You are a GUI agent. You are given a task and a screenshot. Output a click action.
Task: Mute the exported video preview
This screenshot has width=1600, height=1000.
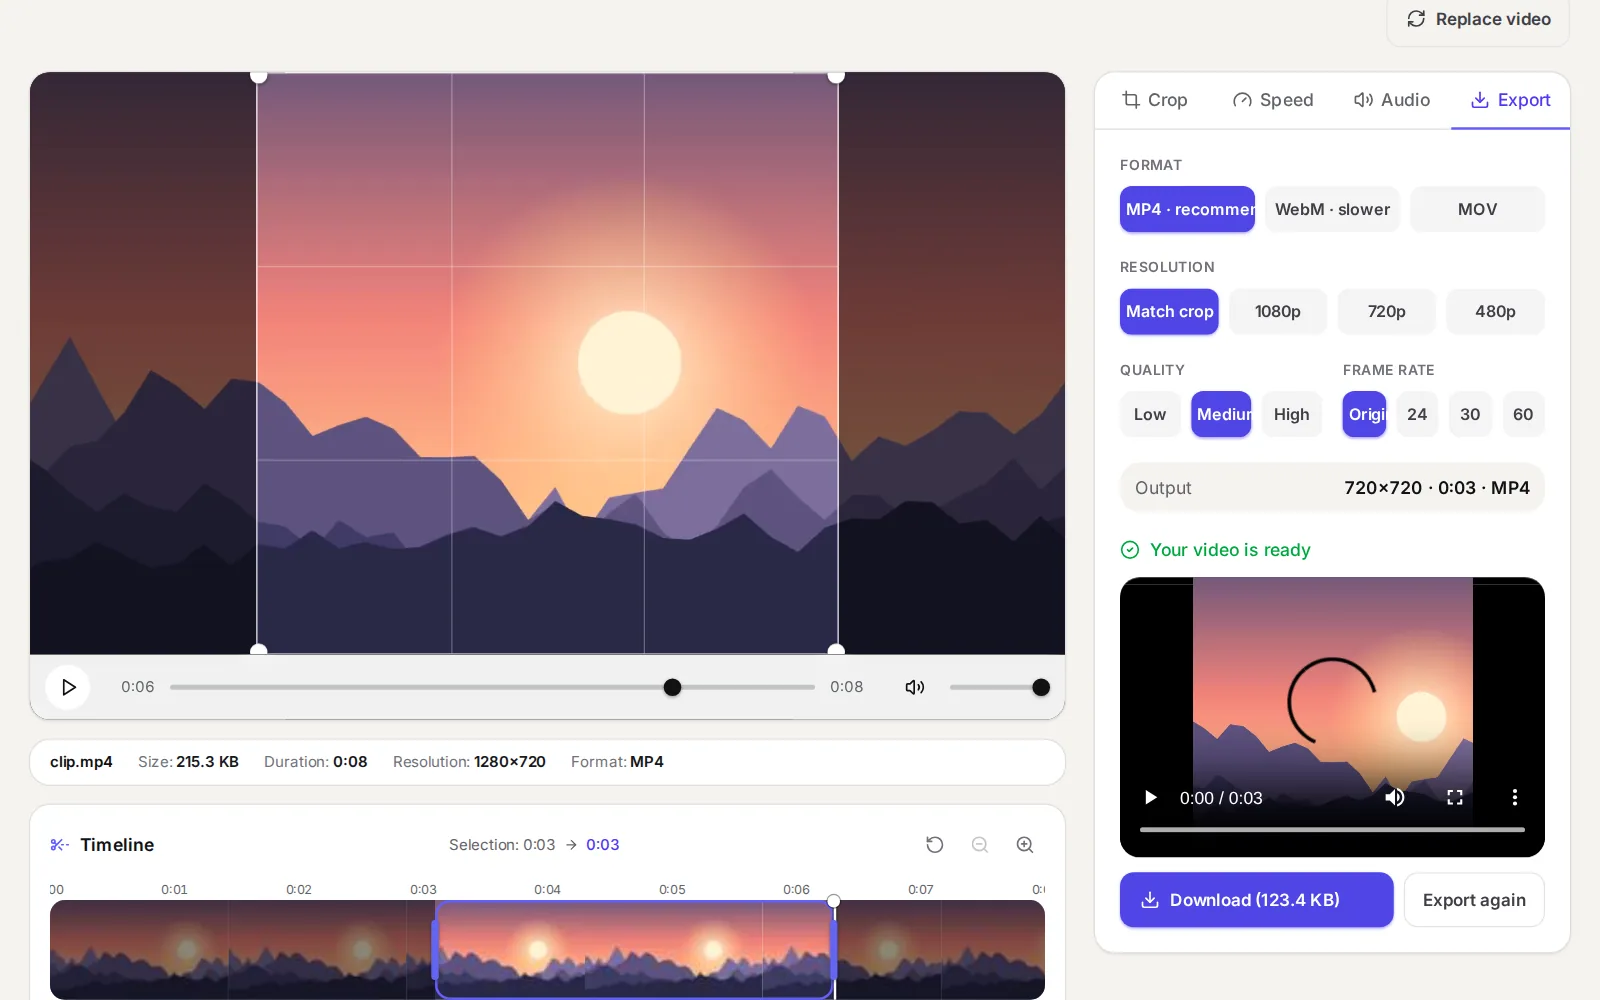tap(1394, 797)
